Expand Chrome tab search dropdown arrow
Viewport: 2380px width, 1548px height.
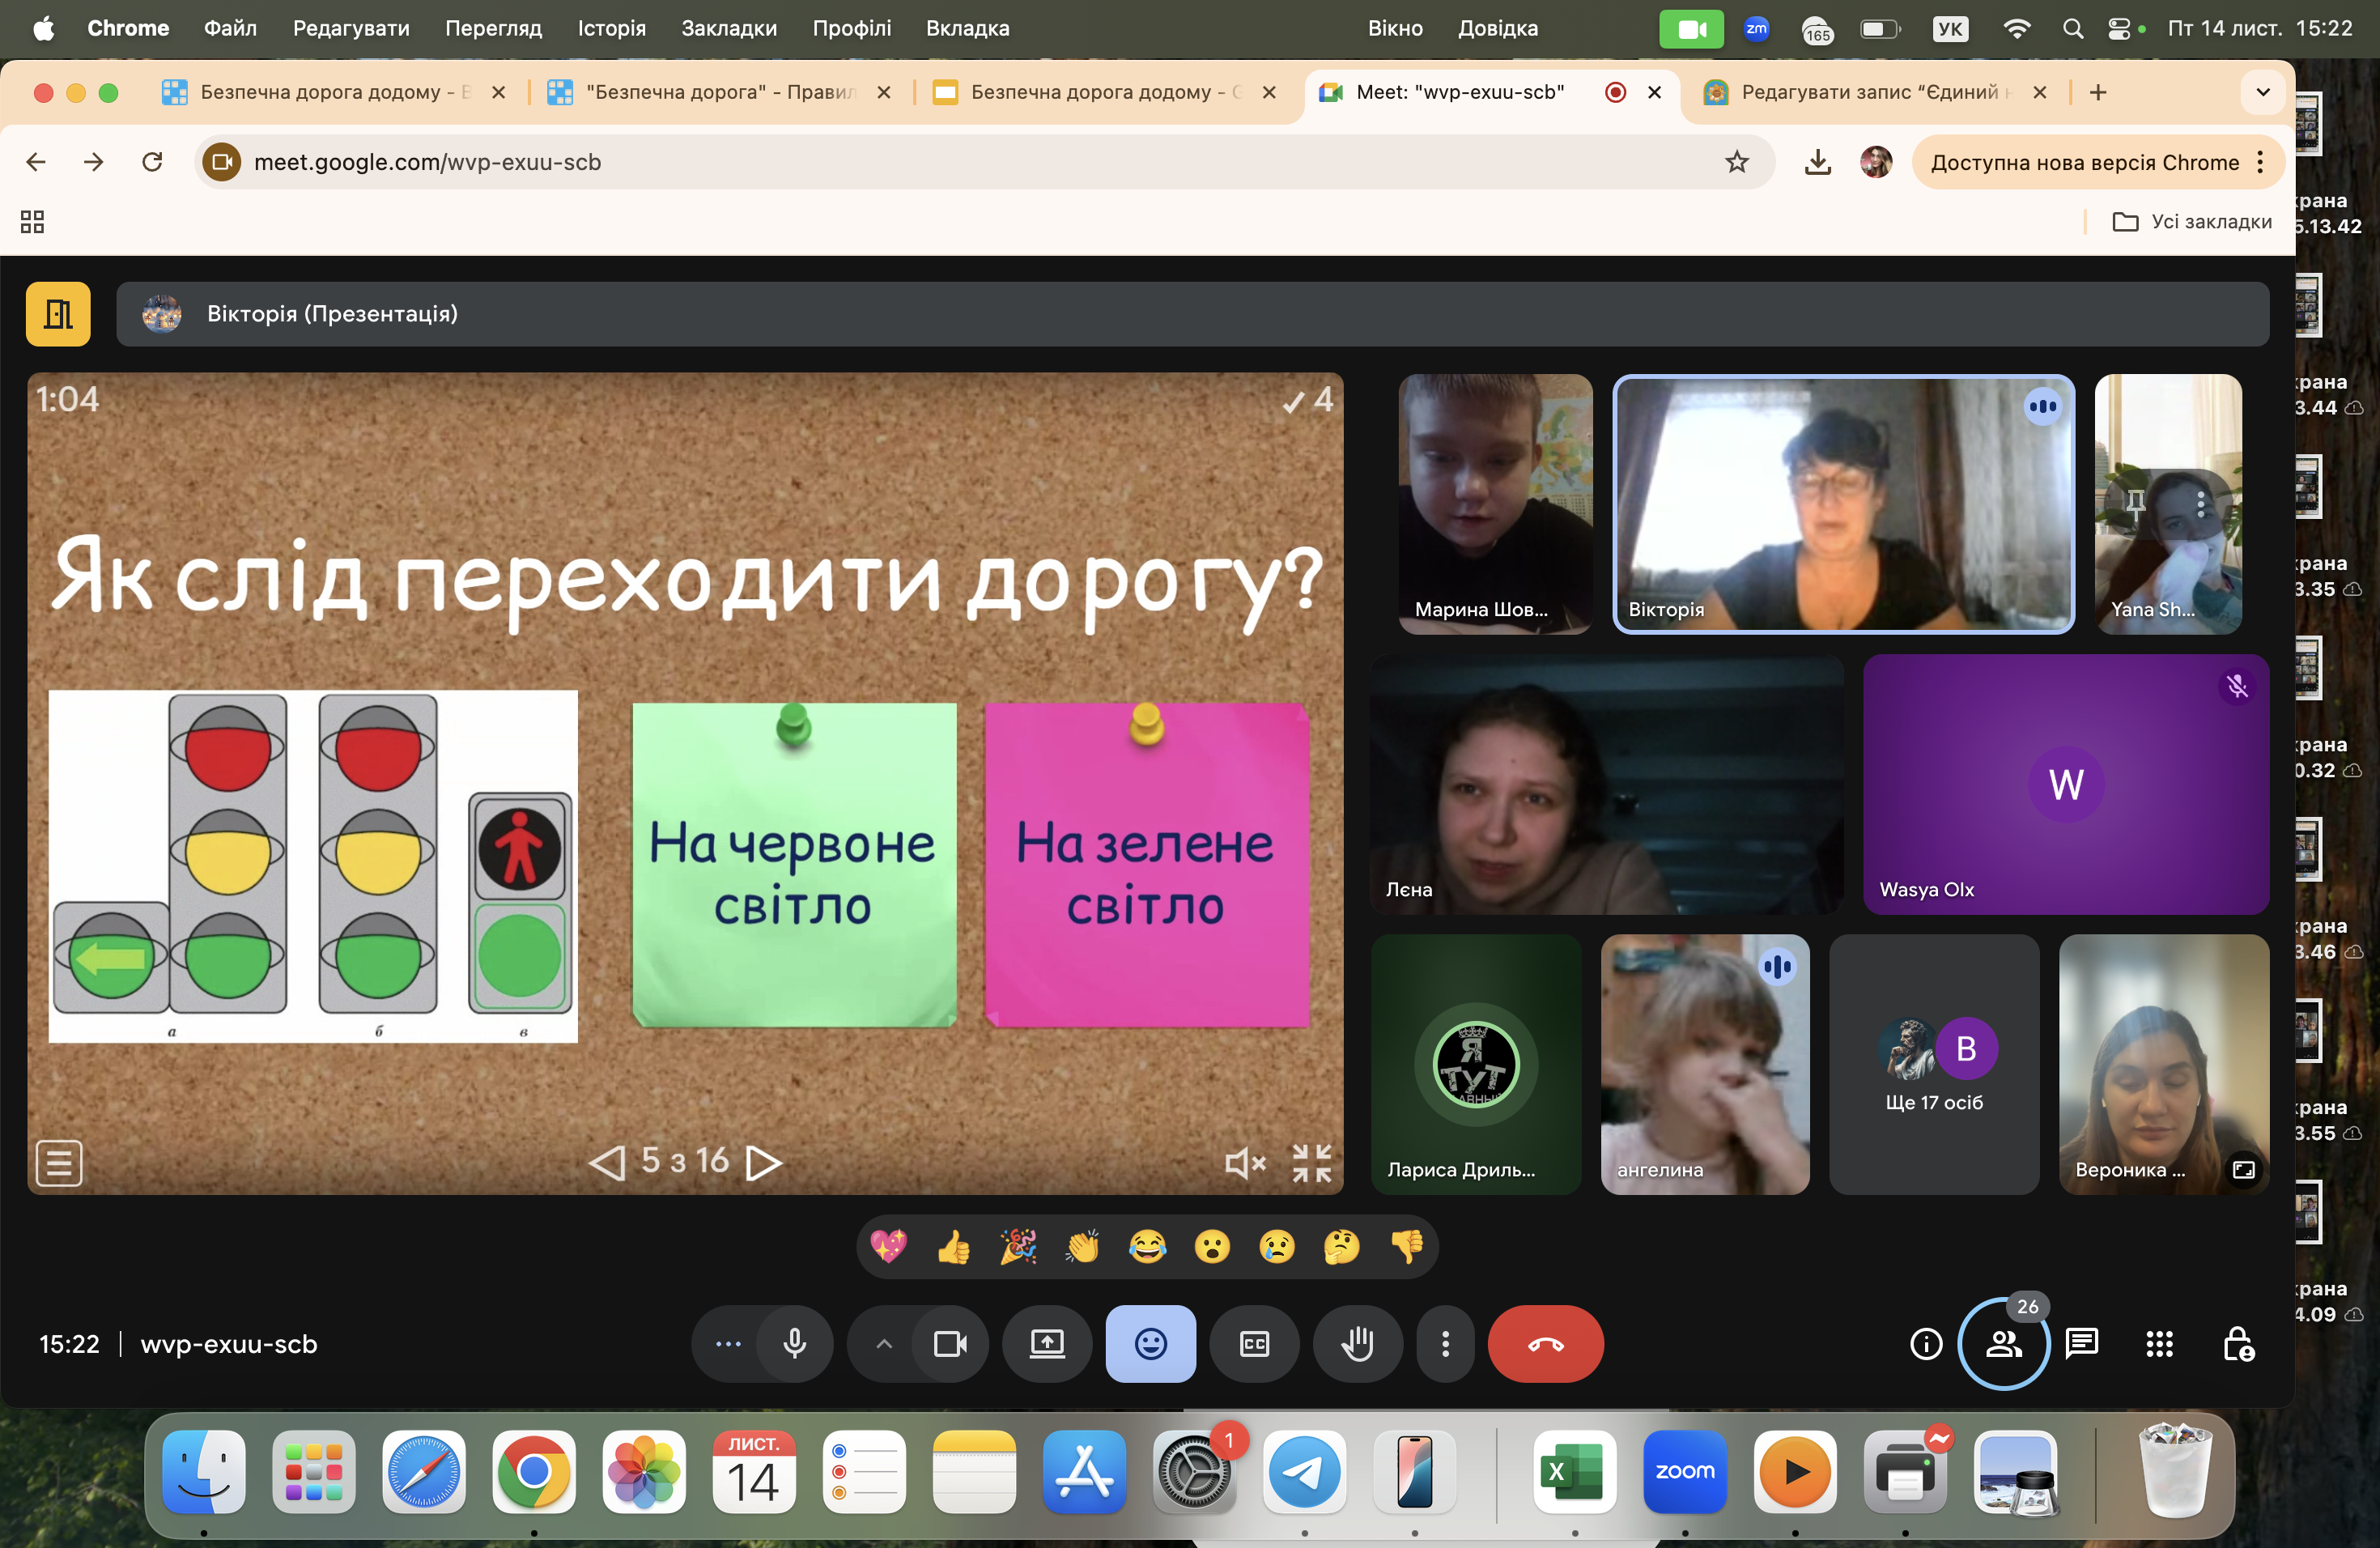[2263, 92]
